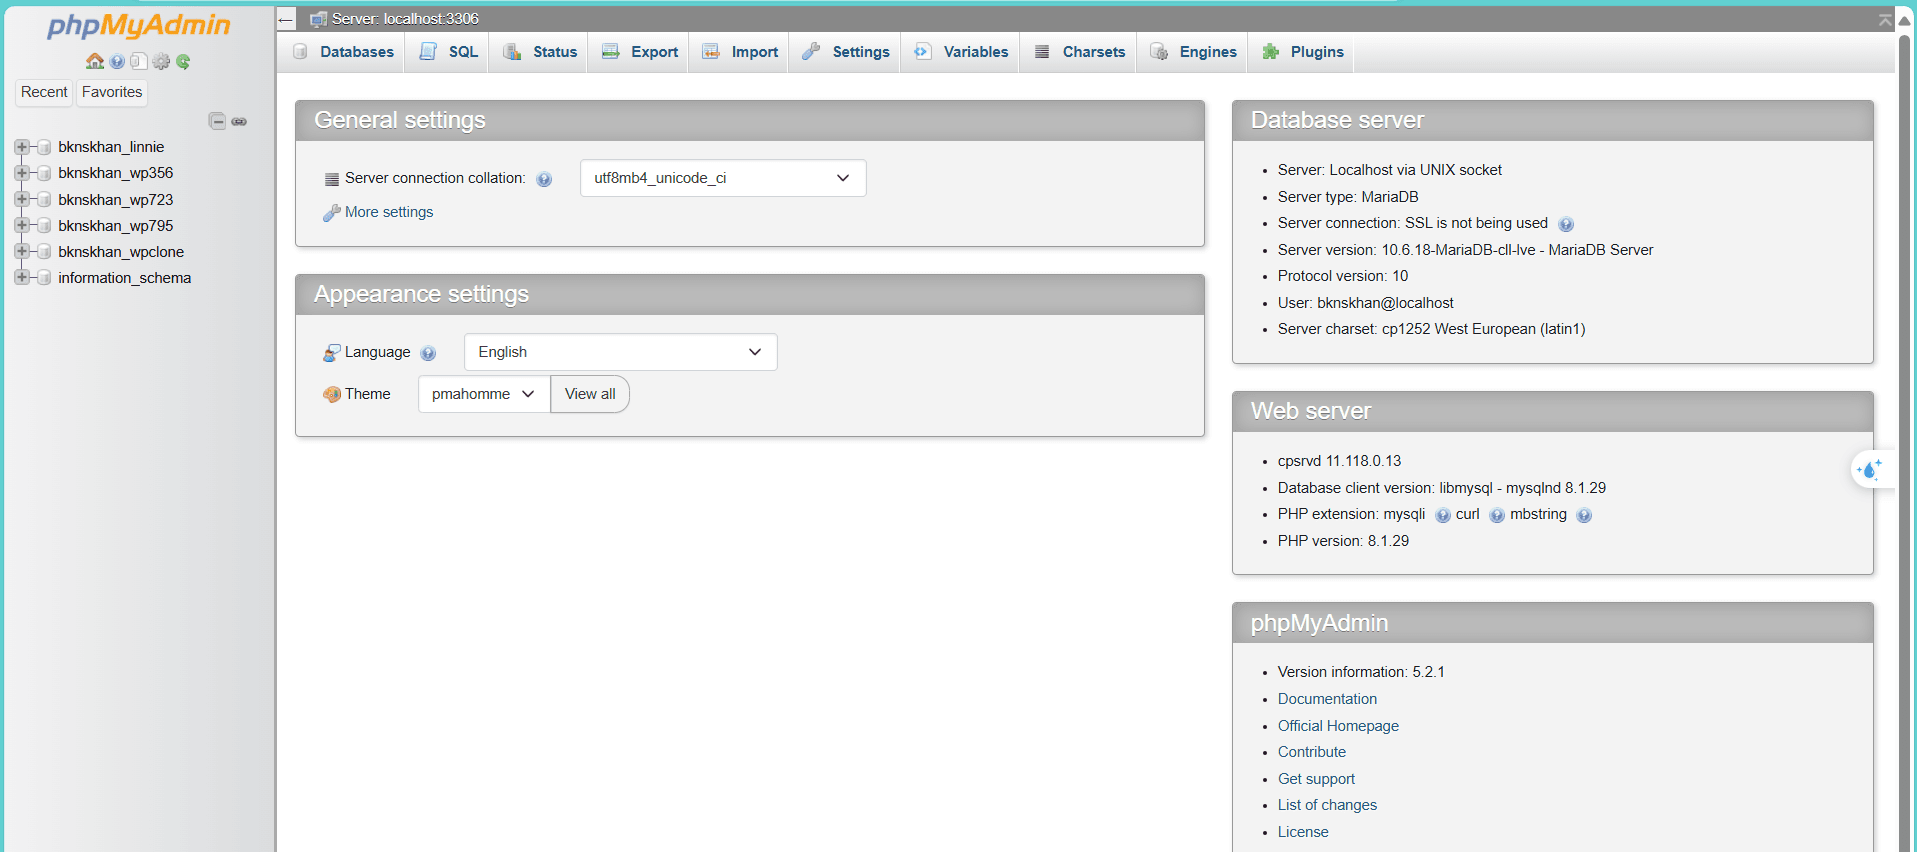Show the Recent tables list
The image size is (1917, 852).
click(x=44, y=92)
